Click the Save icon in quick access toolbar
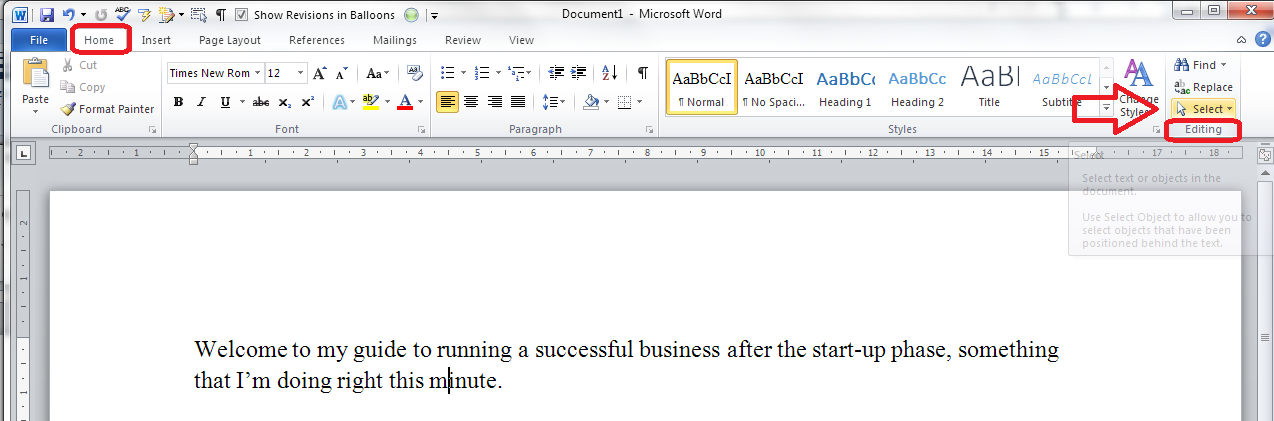 point(47,15)
